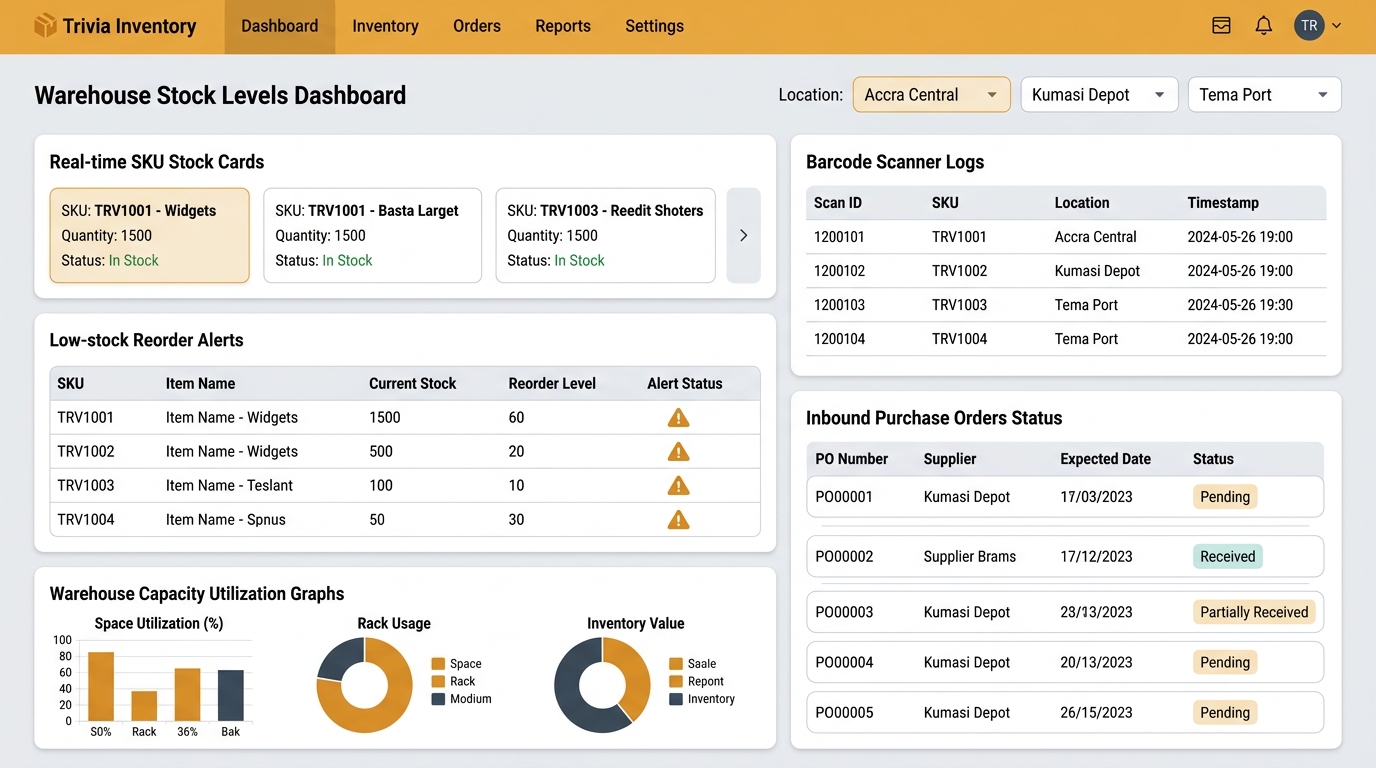Click the Space legend color swatch in Rack Usage
The image size is (1376, 768).
(438, 664)
